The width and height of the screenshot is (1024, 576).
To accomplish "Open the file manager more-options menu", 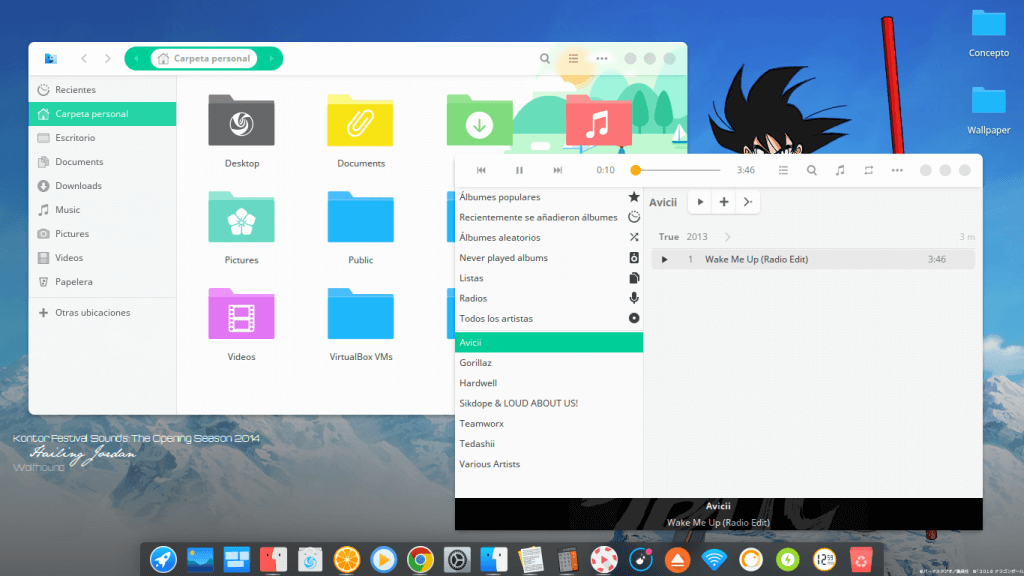I will tap(602, 58).
